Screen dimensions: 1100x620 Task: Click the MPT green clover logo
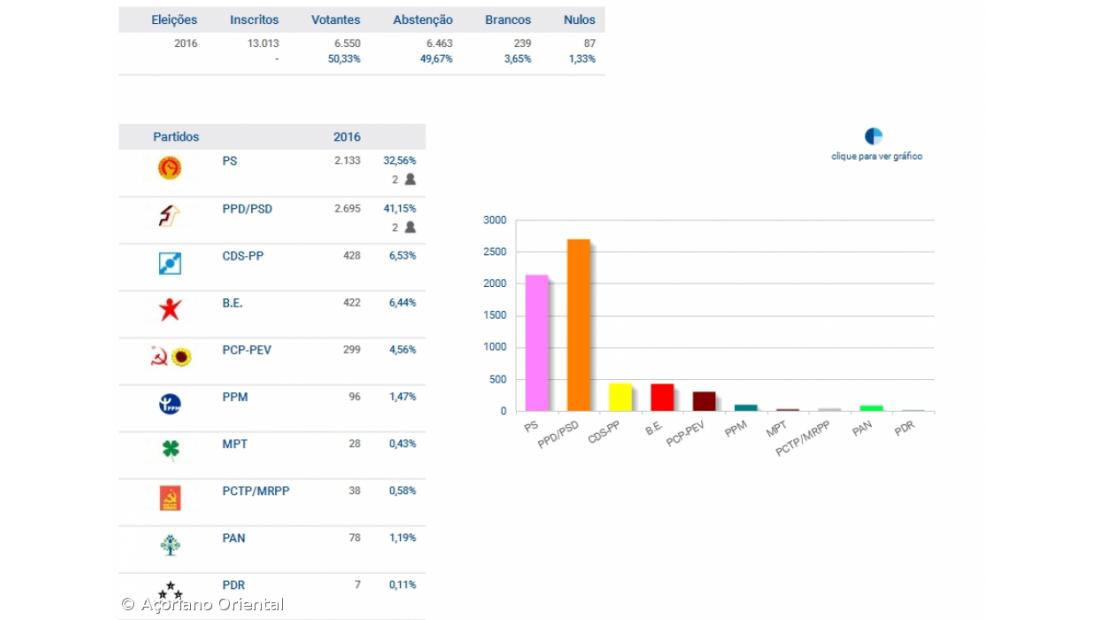pyautogui.click(x=170, y=451)
